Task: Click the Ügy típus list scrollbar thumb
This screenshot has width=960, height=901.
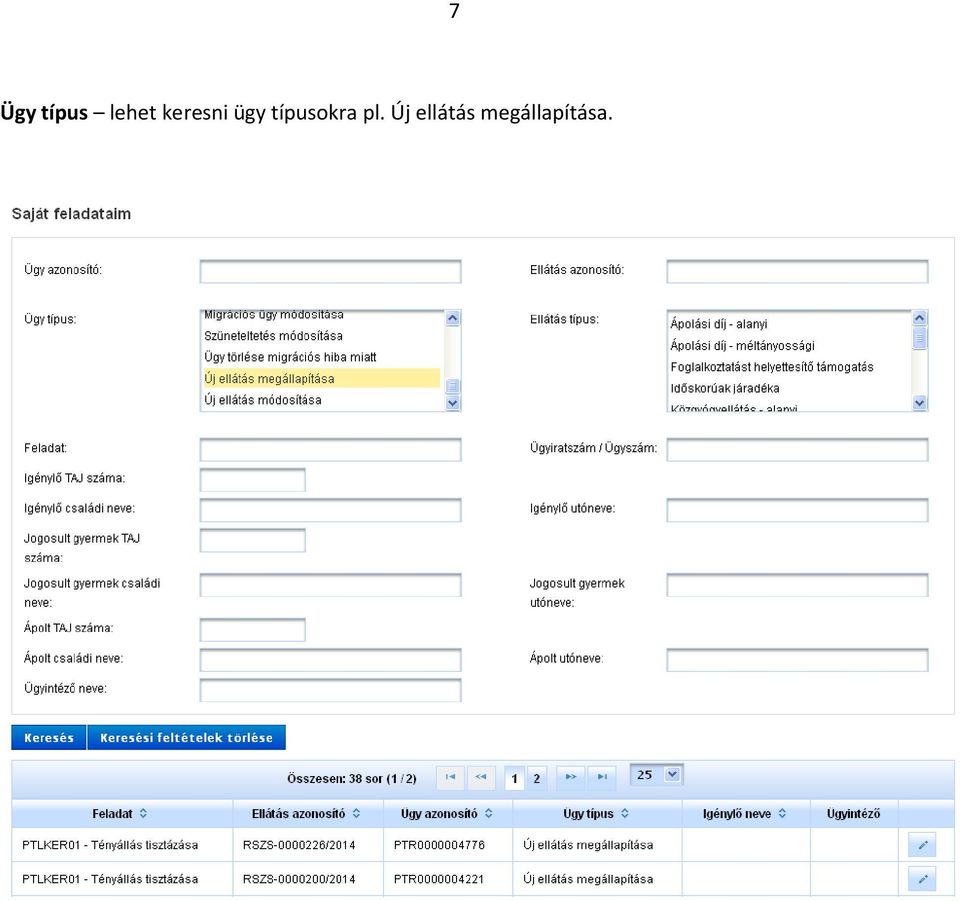Action: [452, 386]
